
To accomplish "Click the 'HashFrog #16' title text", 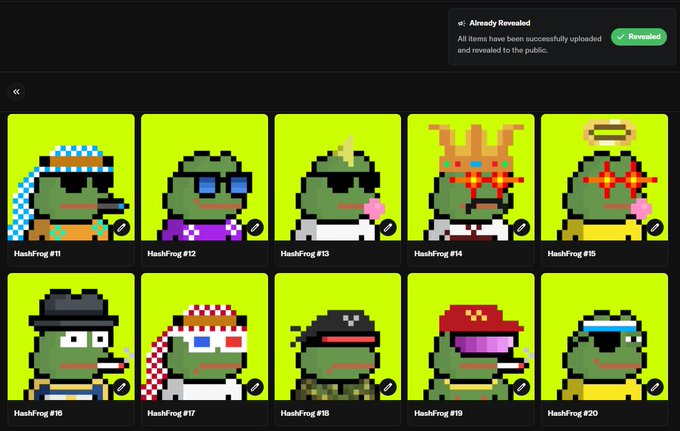I will pos(38,413).
